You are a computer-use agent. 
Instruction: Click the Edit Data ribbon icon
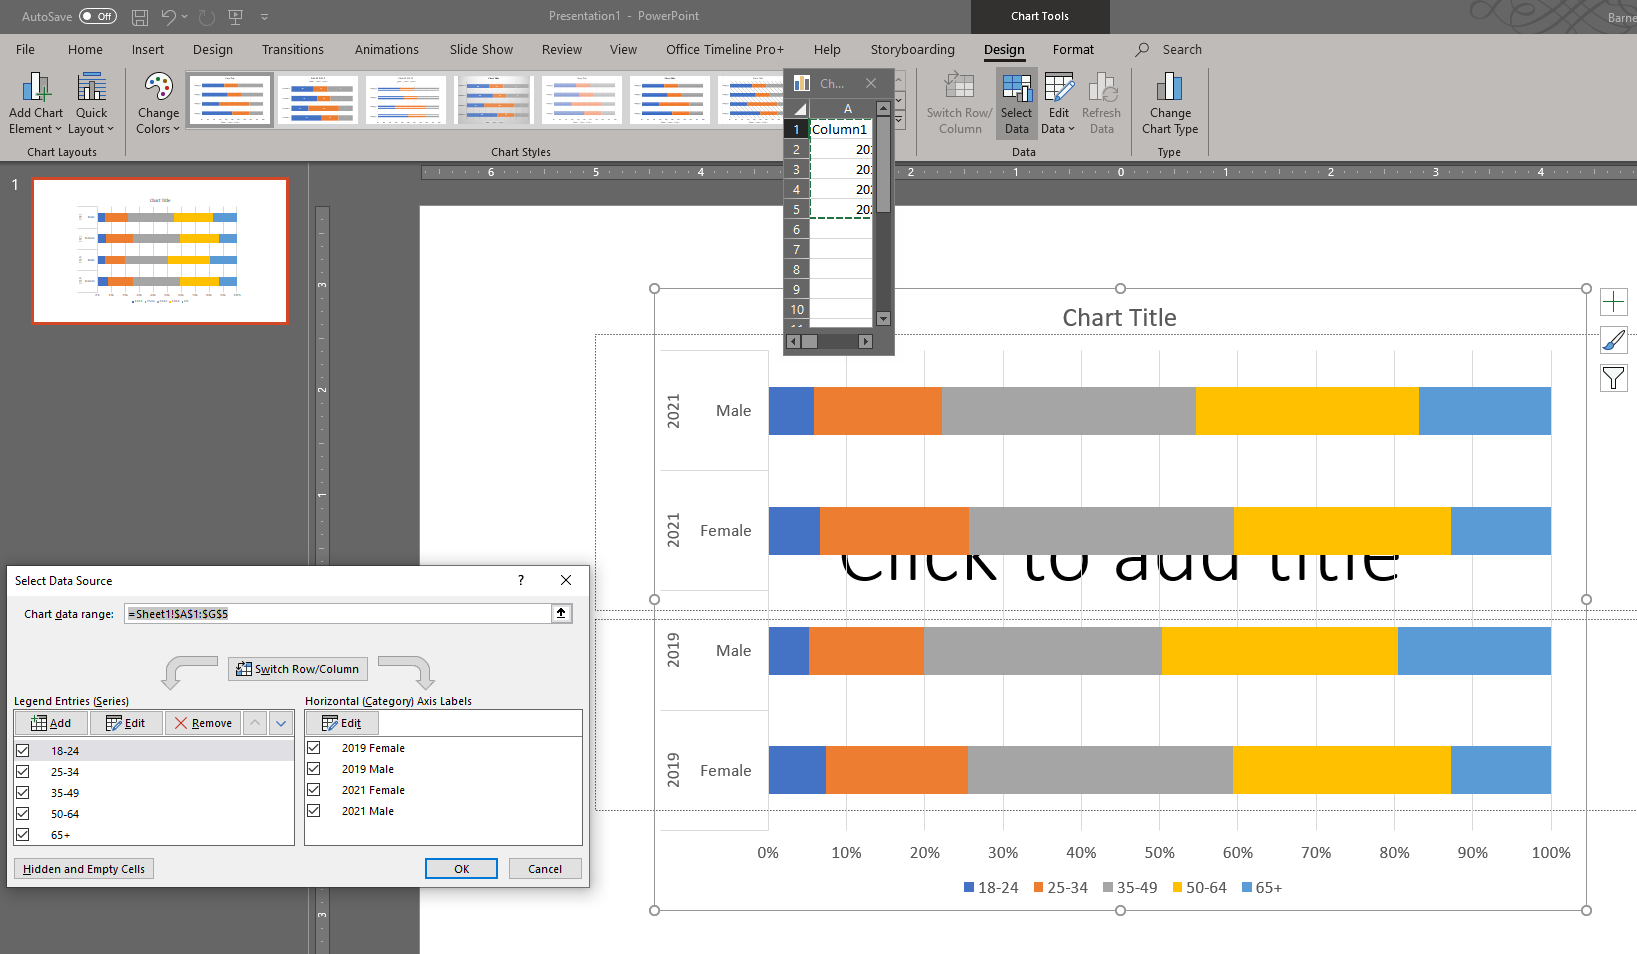point(1059,88)
